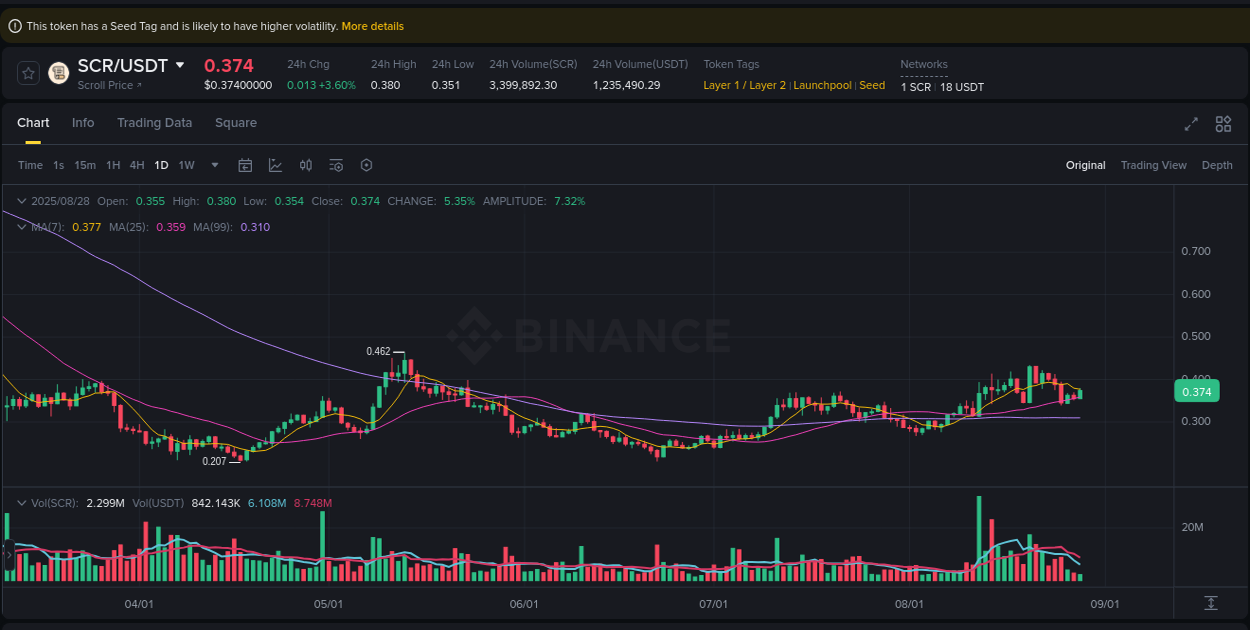Click the chart target settings icon

click(366, 164)
